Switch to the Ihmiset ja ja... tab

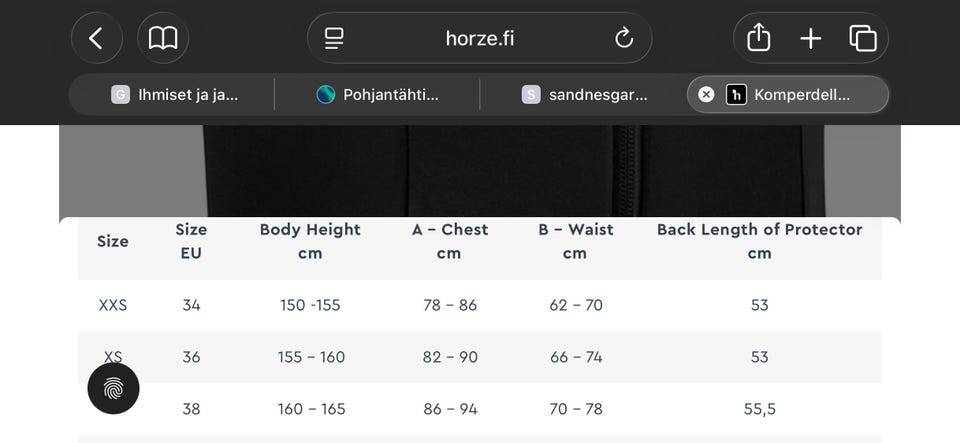(x=175, y=94)
